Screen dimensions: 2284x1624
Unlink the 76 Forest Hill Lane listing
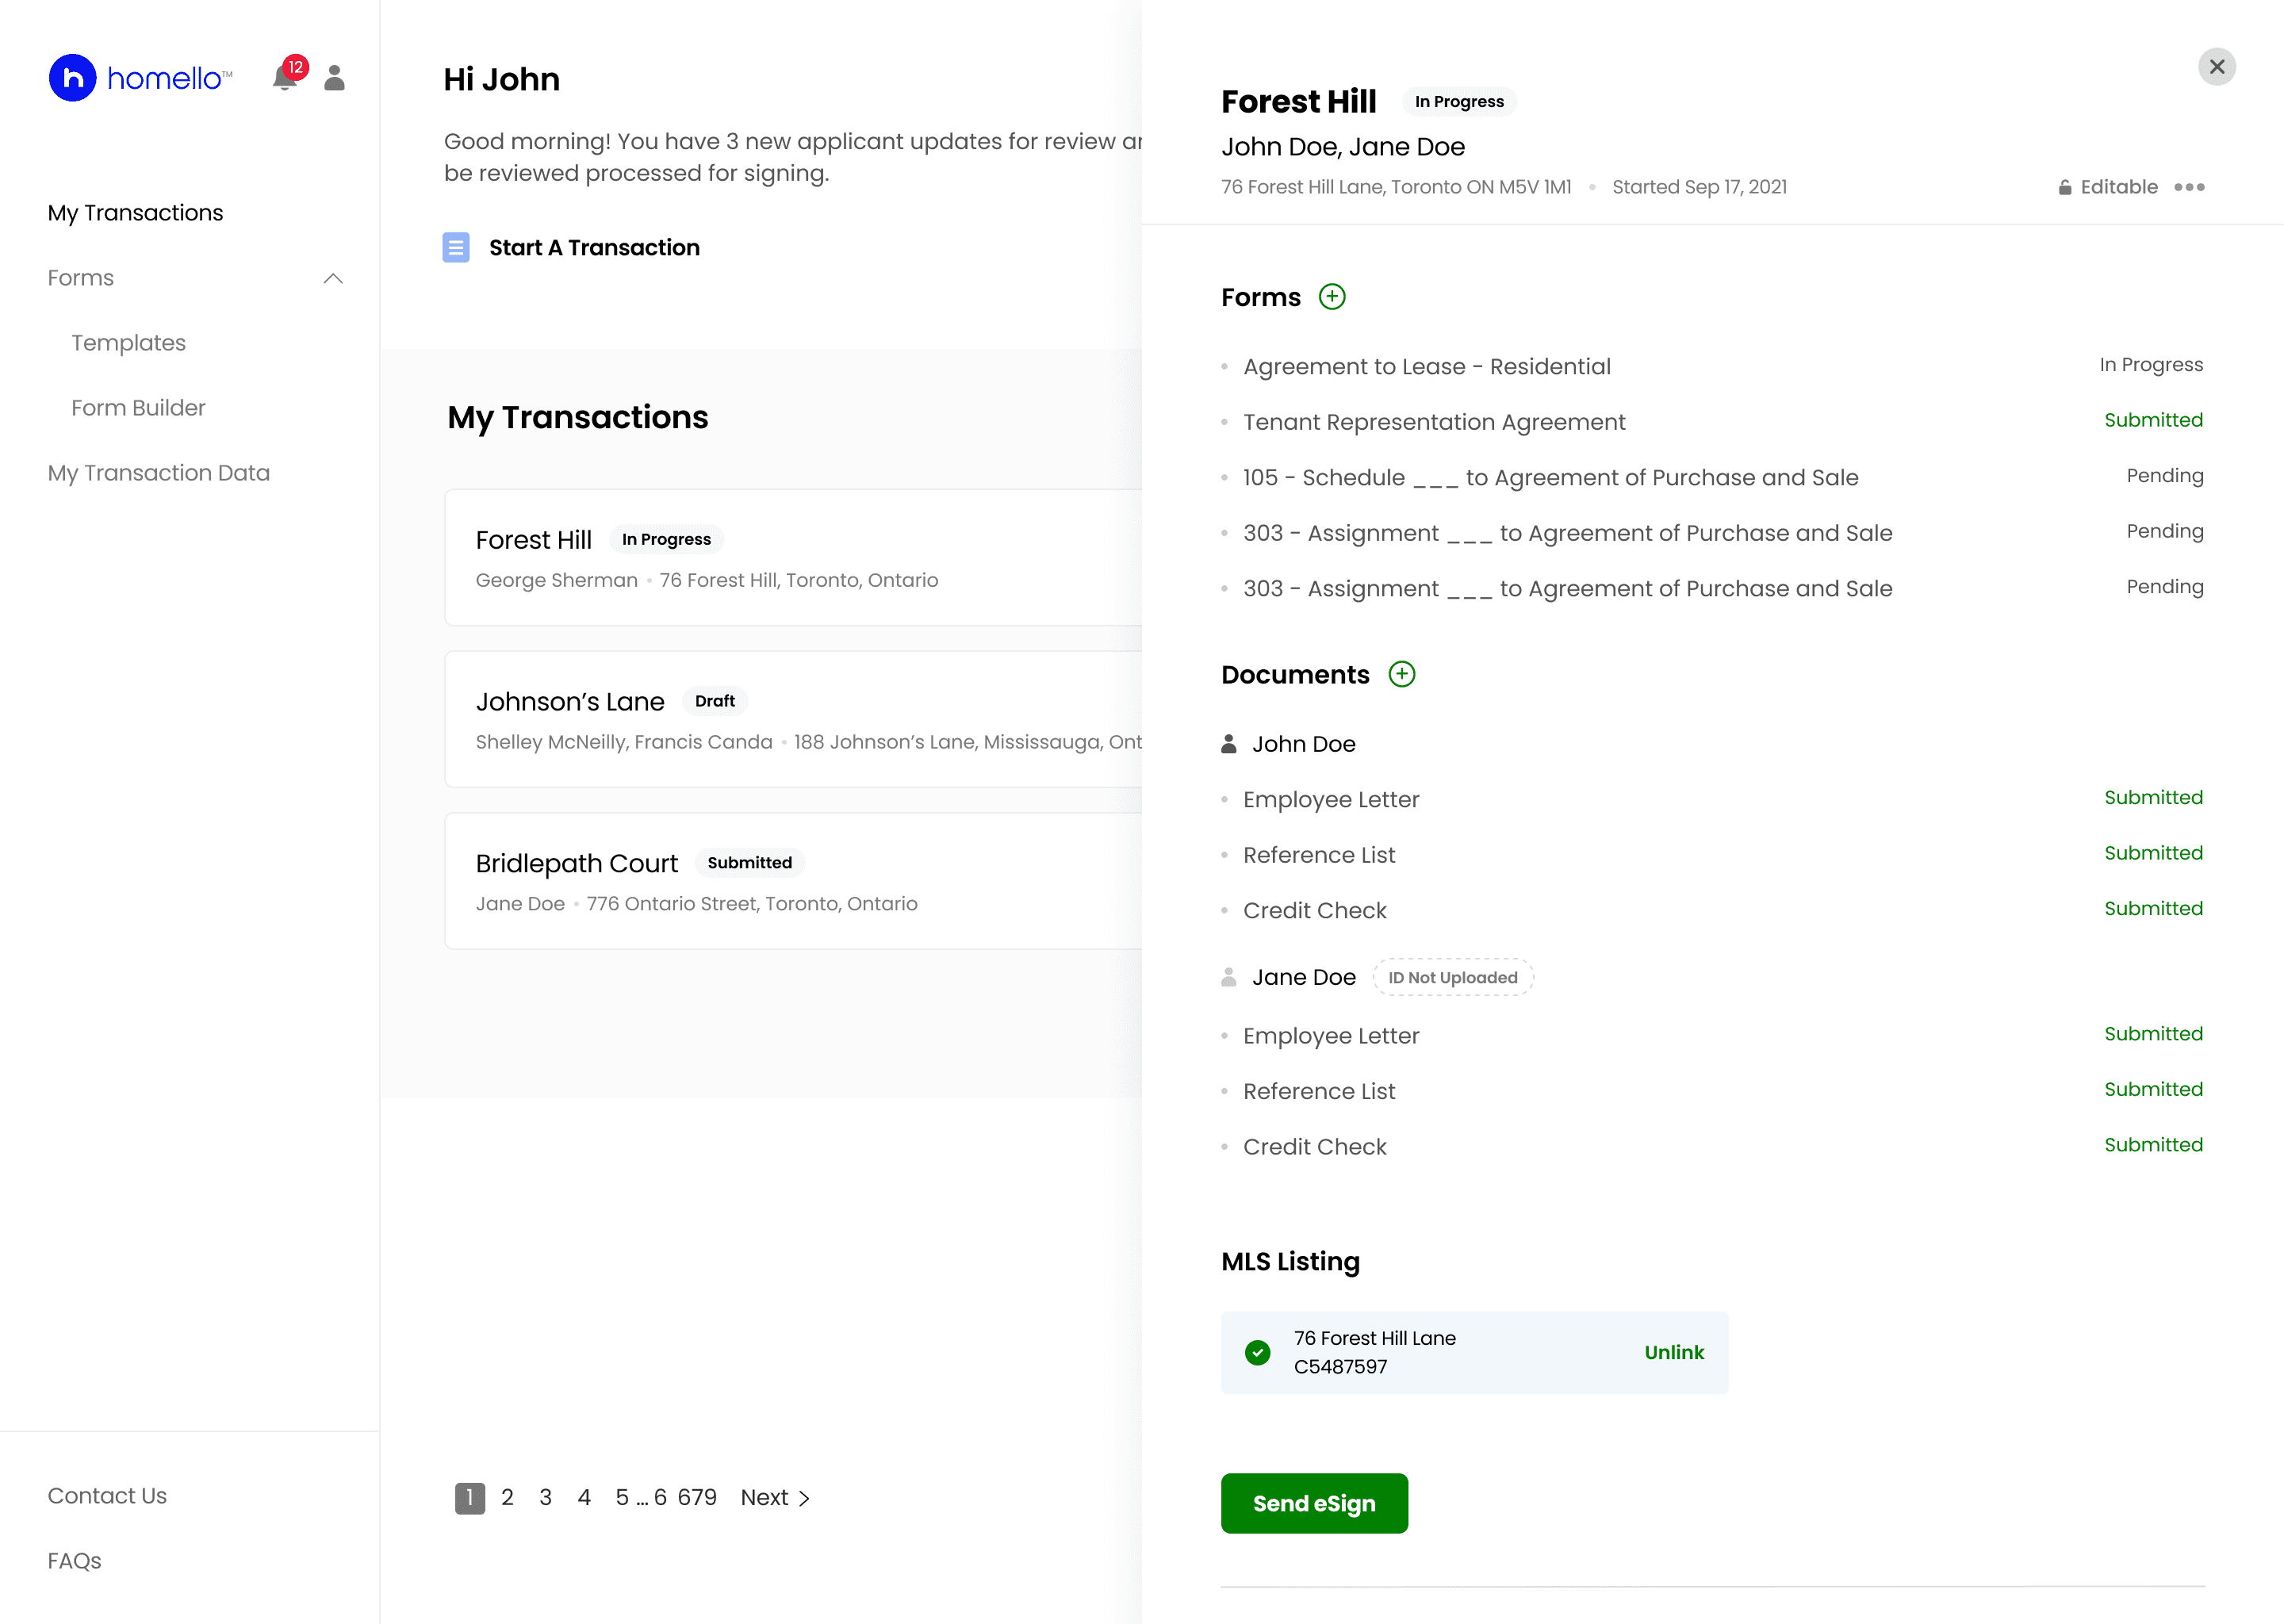[x=1674, y=1352]
